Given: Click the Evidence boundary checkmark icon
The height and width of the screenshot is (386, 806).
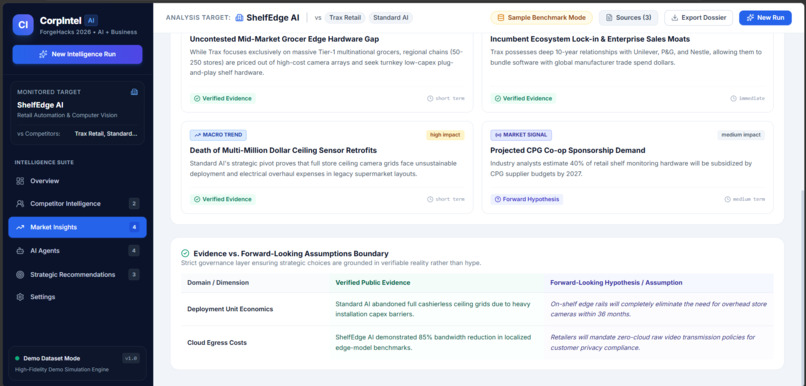Looking at the screenshot, I should pyautogui.click(x=185, y=253).
